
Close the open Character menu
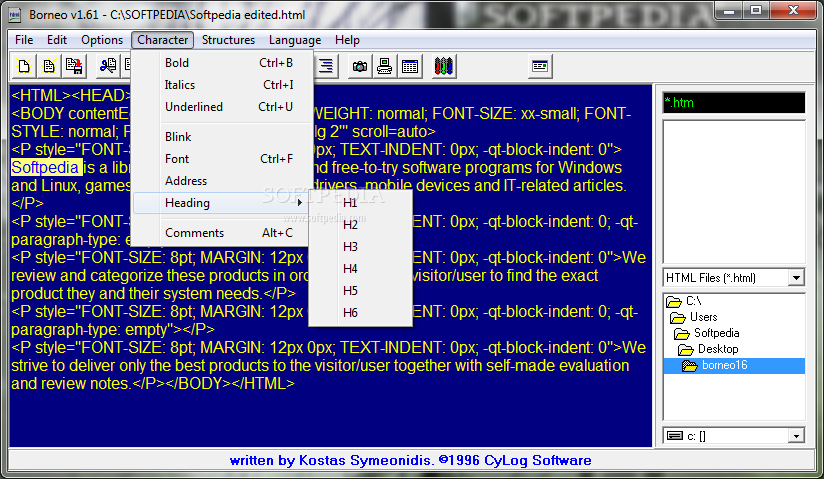tap(162, 40)
